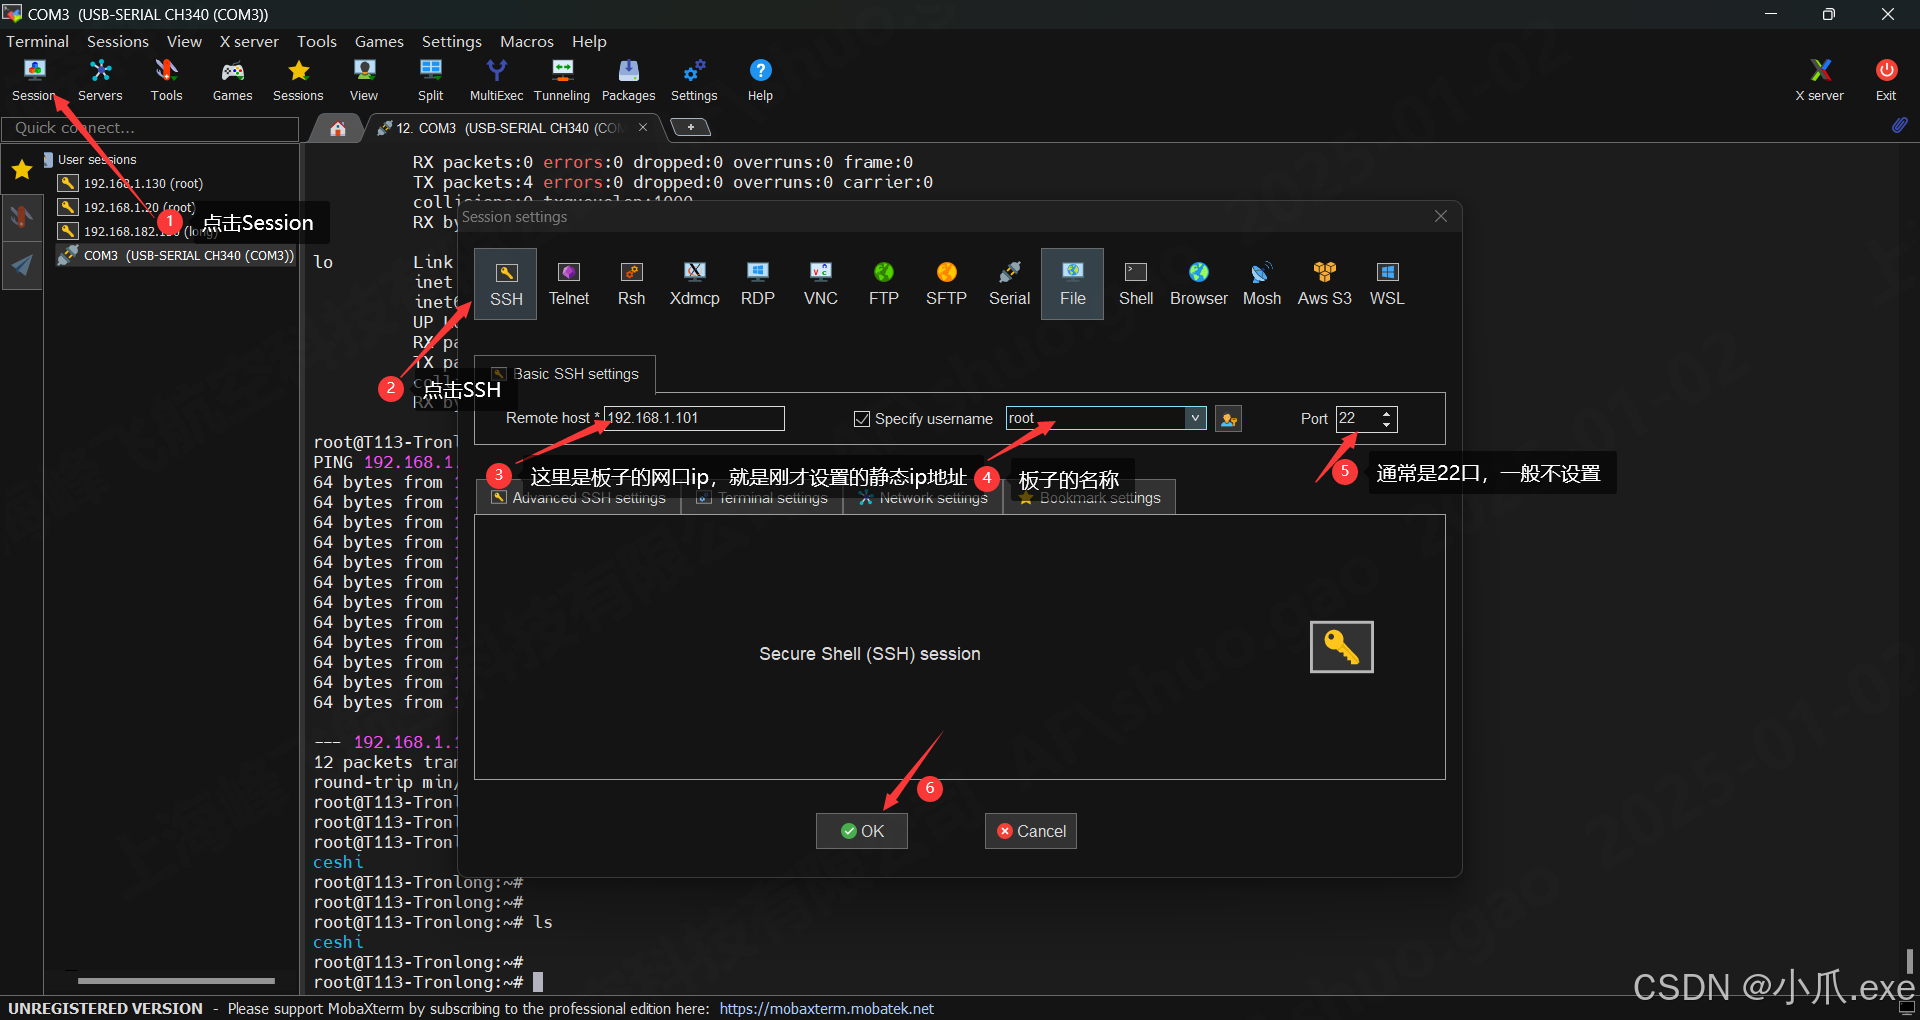Click the sidebar horizontal scrollbar
Viewport: 1920px width, 1020px height.
tap(176, 980)
